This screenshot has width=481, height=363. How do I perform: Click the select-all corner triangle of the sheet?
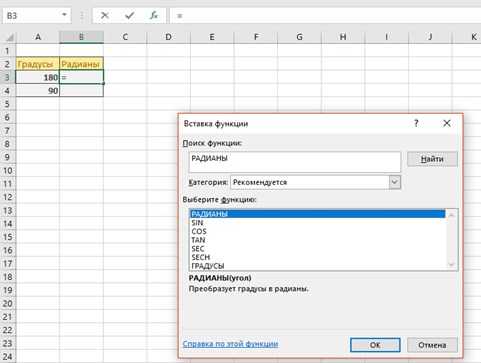[9, 37]
